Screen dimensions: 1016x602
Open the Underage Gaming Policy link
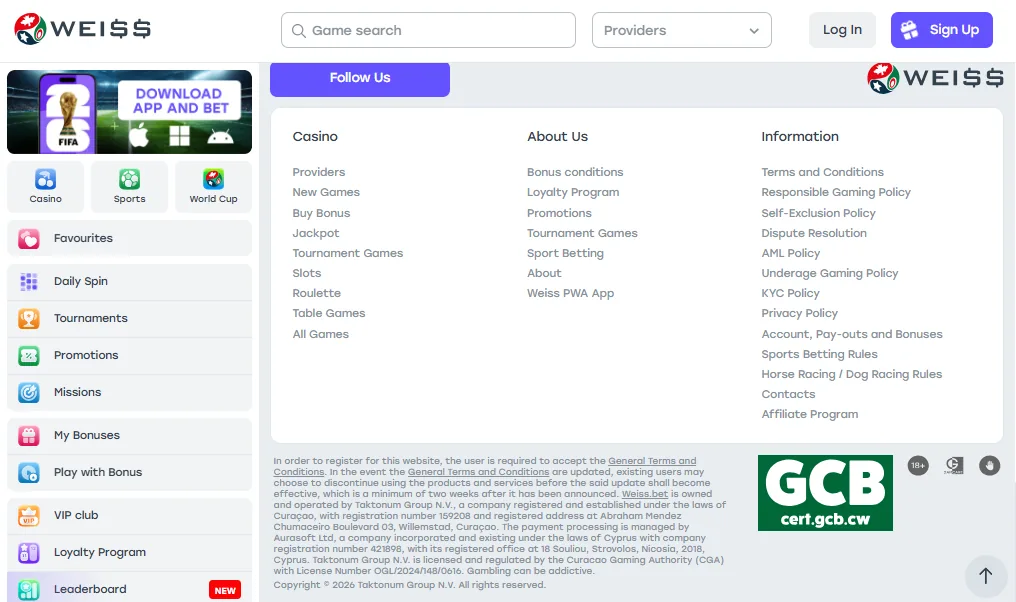[829, 273]
